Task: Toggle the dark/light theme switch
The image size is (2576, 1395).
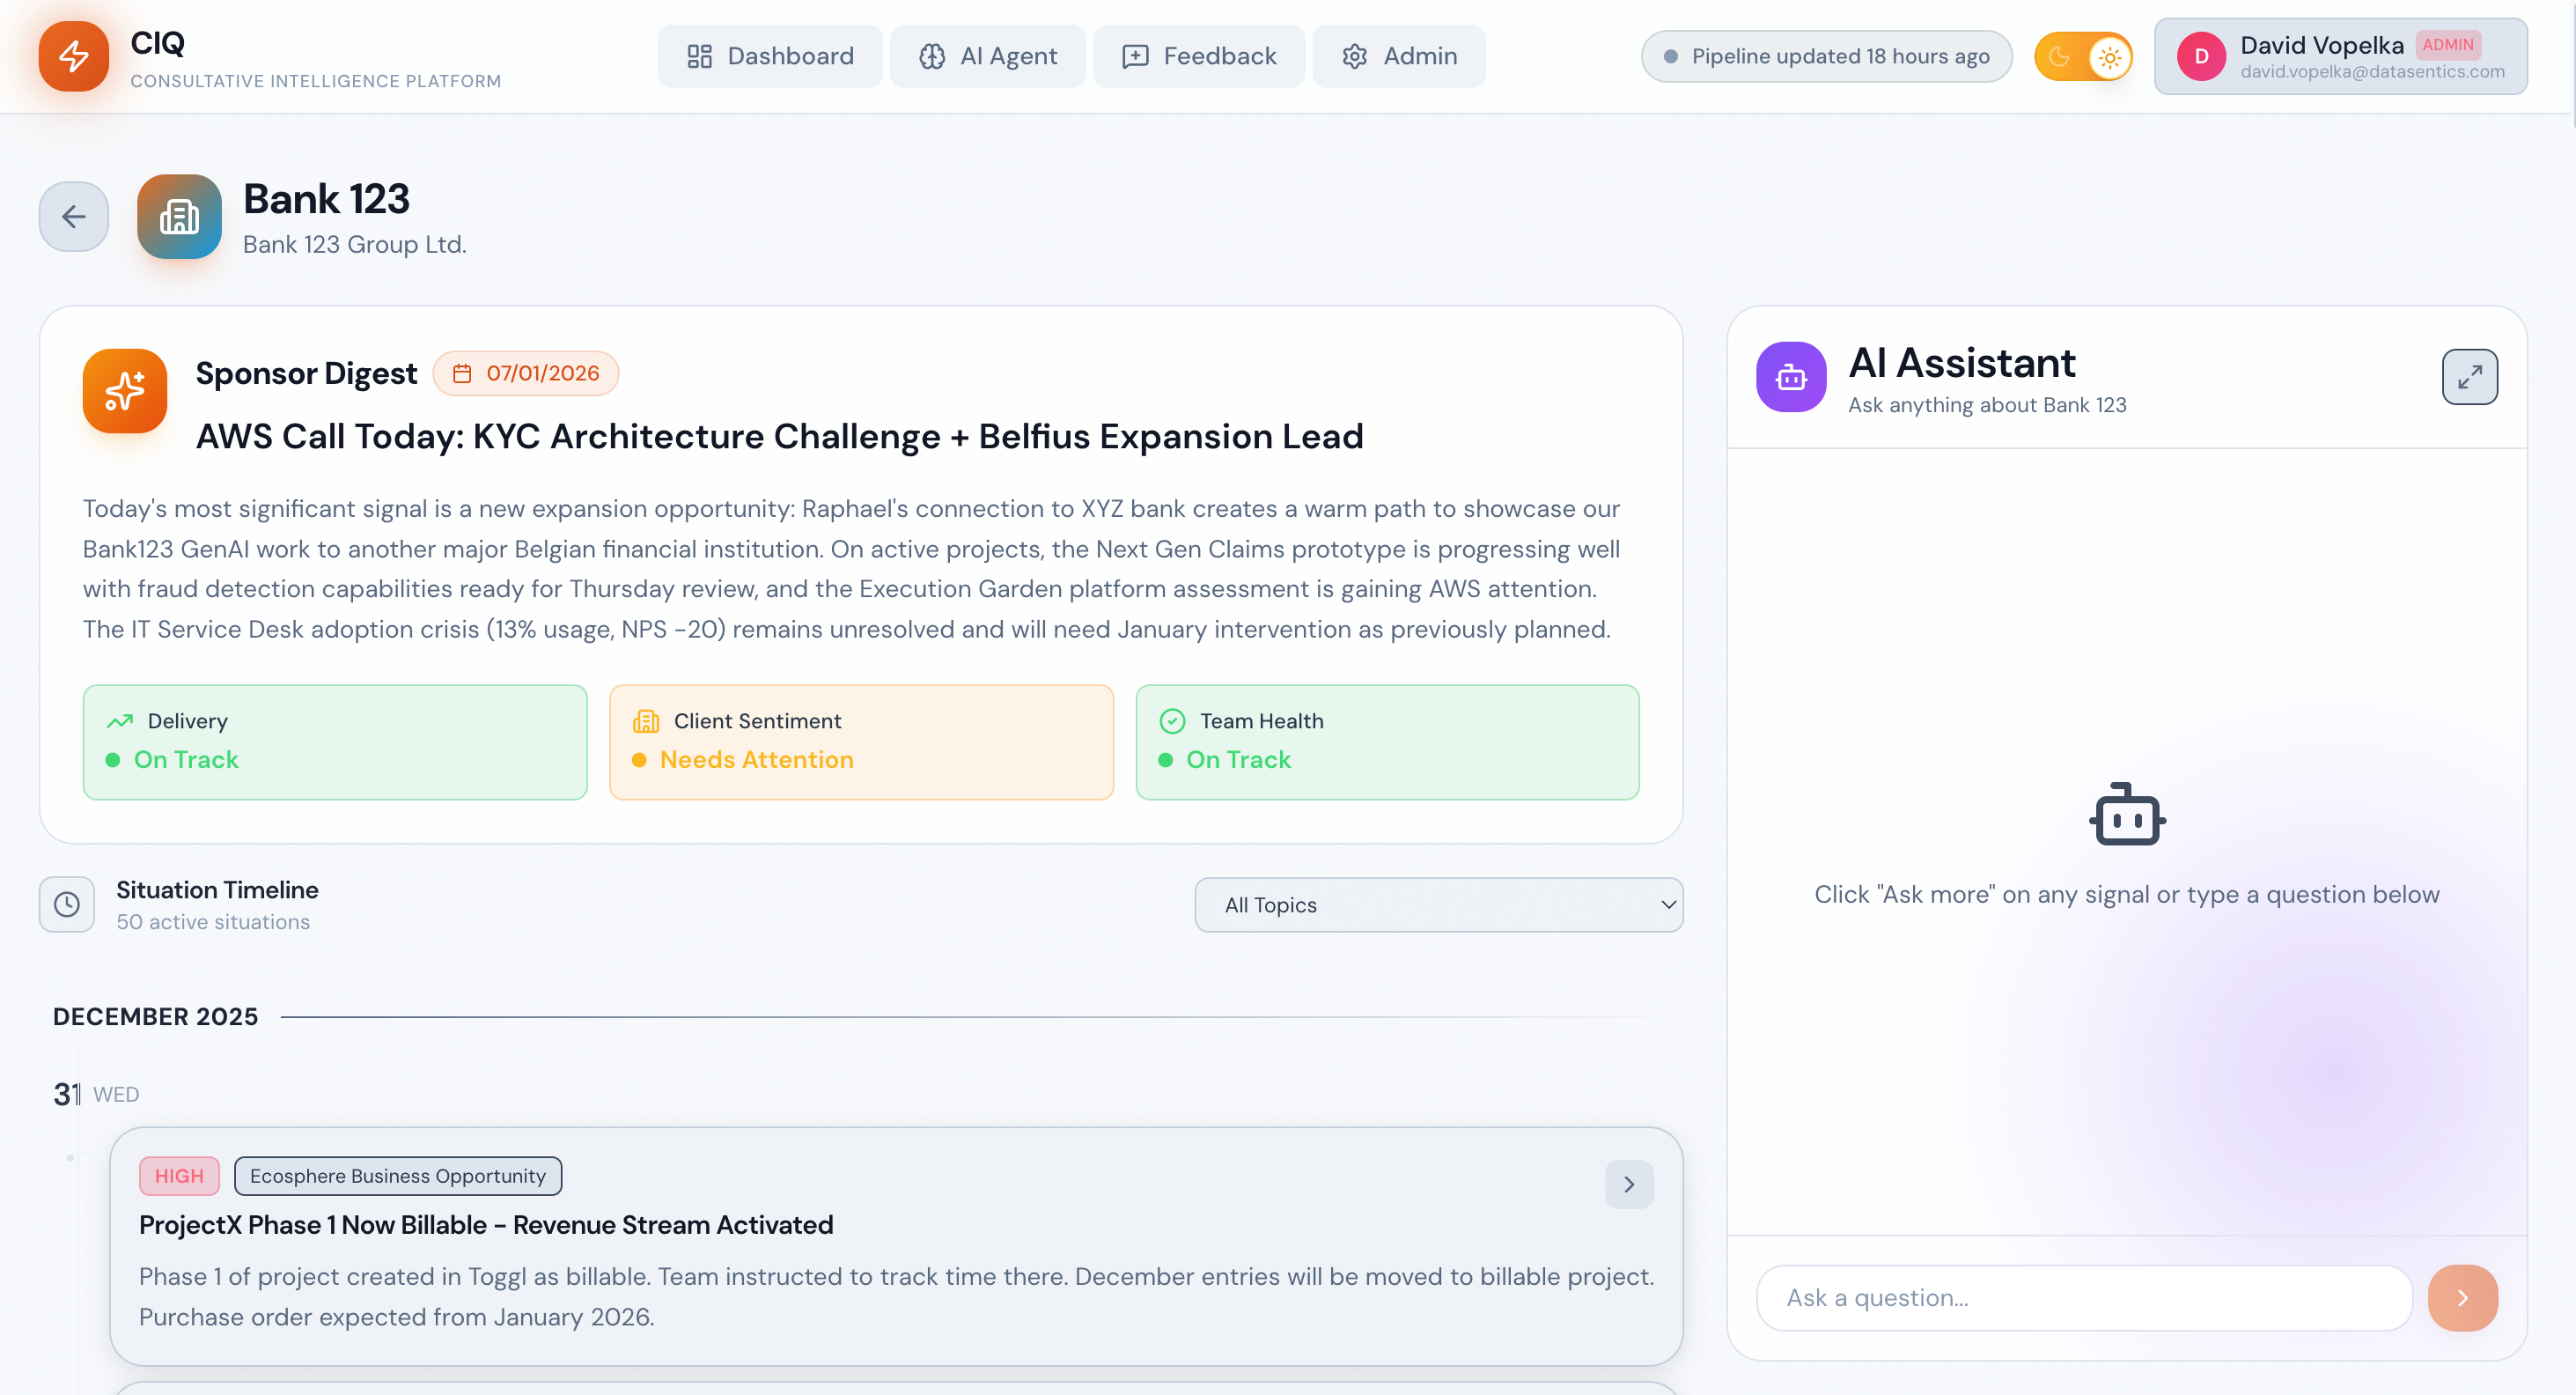Action: tap(2083, 57)
